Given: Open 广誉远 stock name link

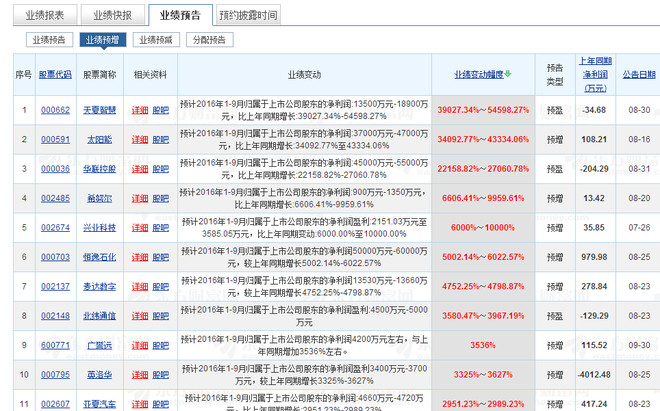Looking at the screenshot, I should (x=99, y=345).
